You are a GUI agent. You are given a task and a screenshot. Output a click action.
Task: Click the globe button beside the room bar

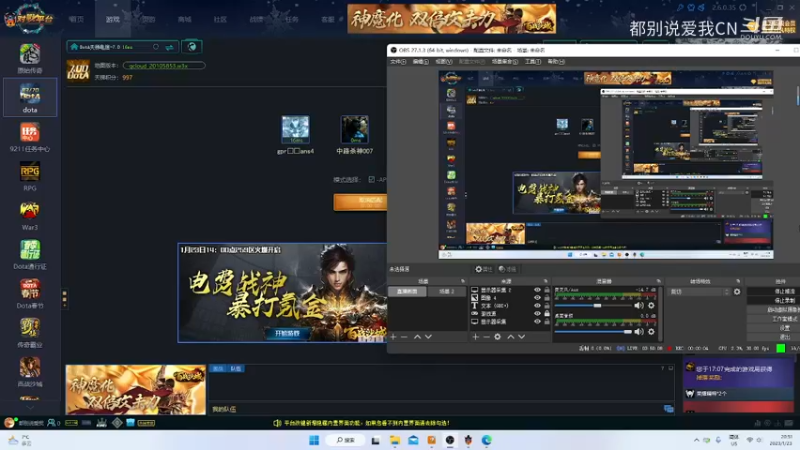pyautogui.click(x=192, y=47)
